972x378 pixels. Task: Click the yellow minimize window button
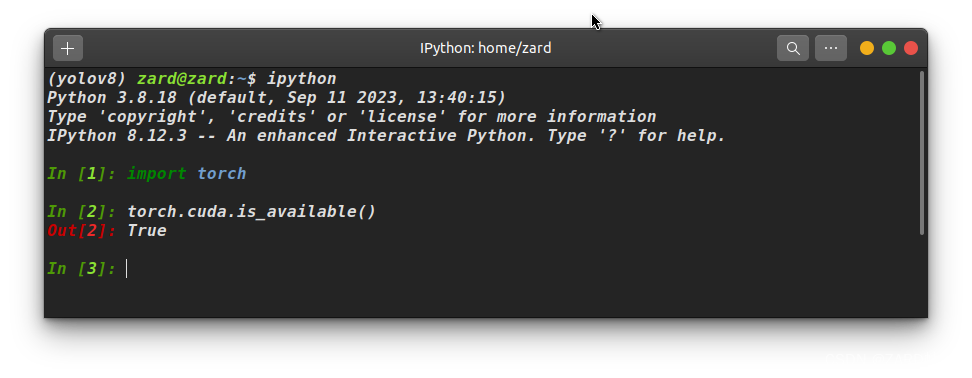(867, 48)
